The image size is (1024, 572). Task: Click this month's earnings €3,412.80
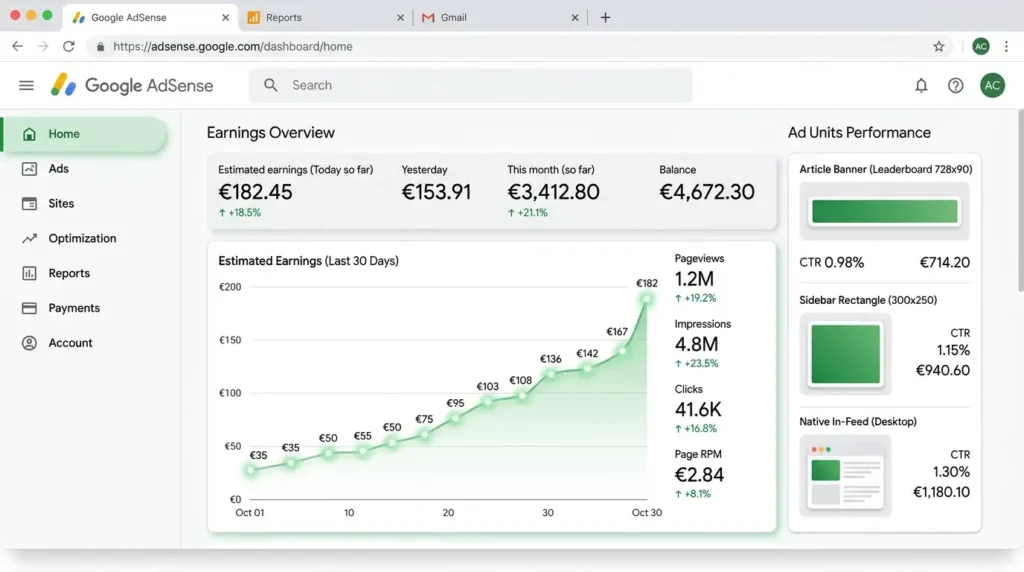point(553,192)
